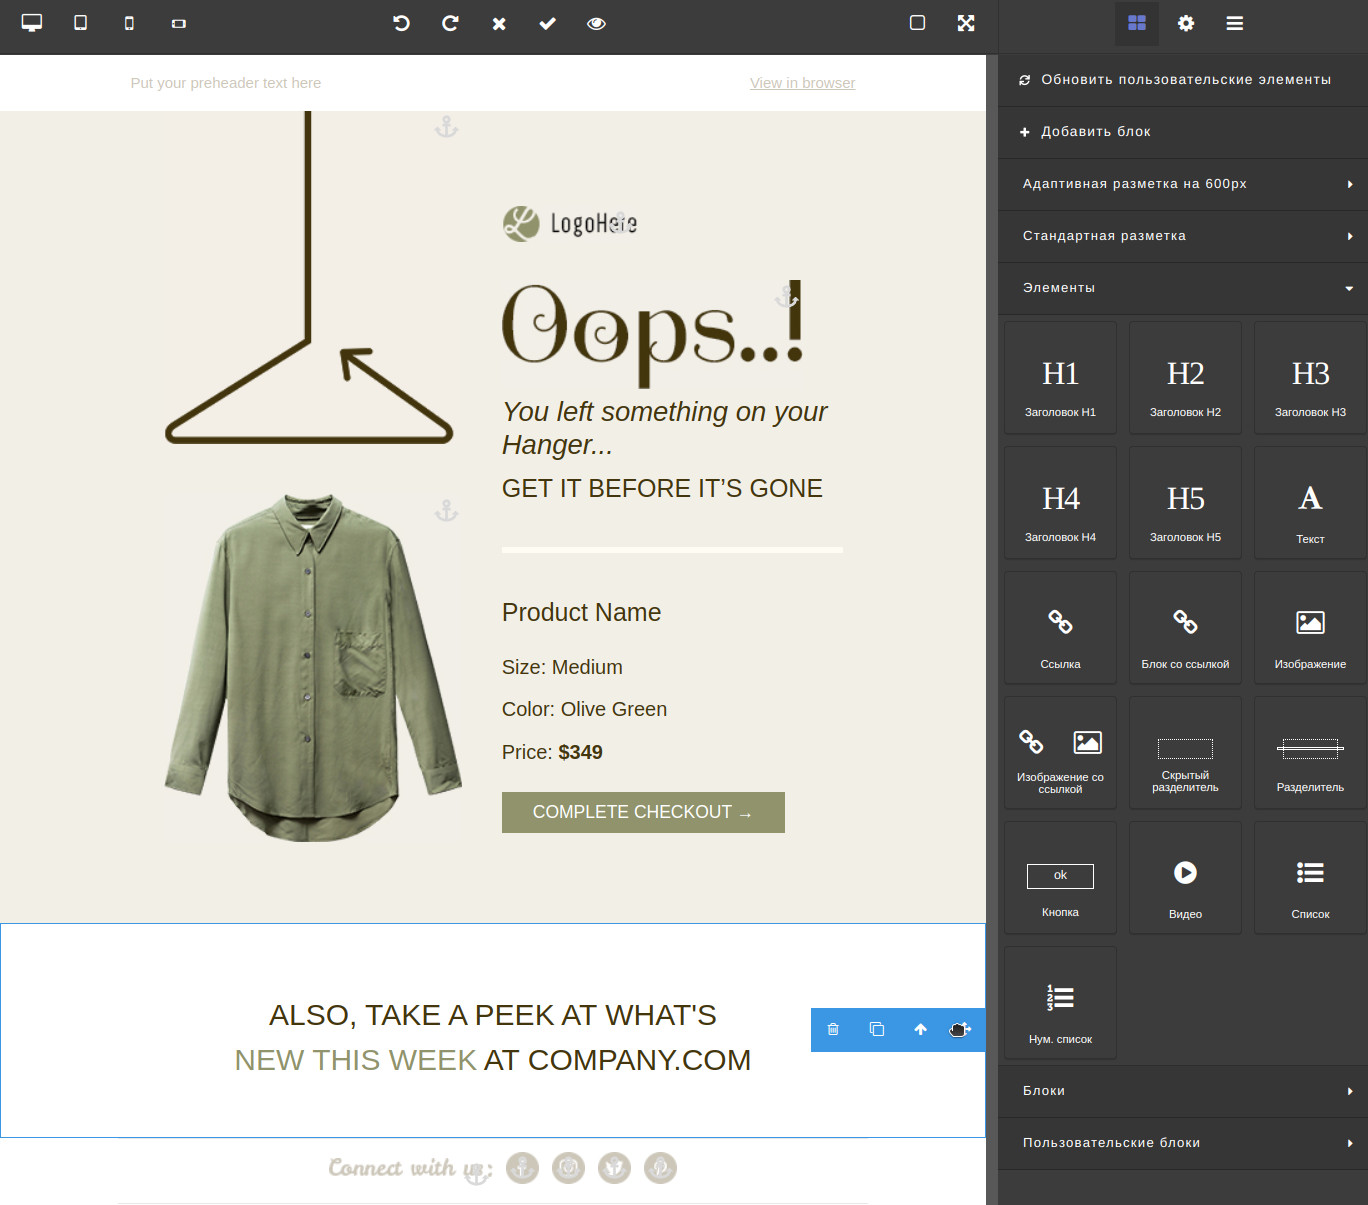Screen dimensions: 1368x1205
Task: Click the redo arrow in the toolbar
Action: (x=450, y=23)
